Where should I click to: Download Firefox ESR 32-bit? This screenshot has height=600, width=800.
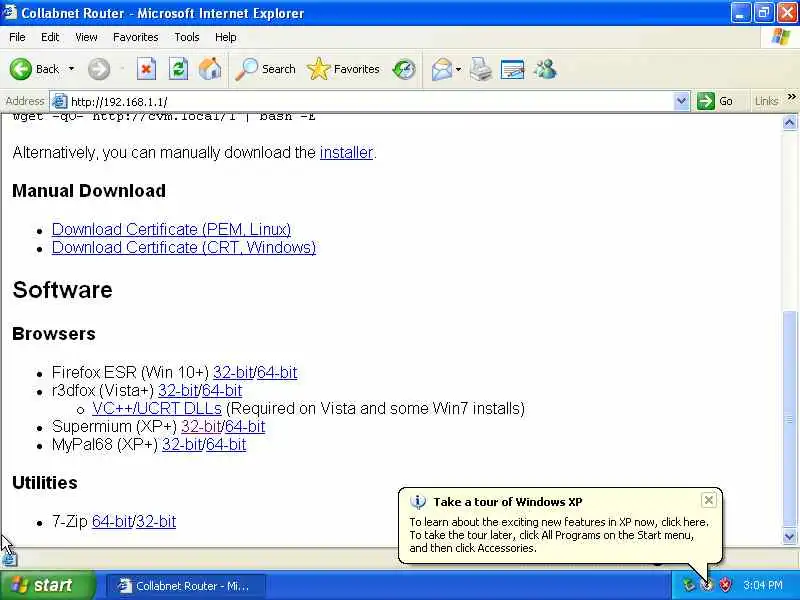click(x=233, y=372)
